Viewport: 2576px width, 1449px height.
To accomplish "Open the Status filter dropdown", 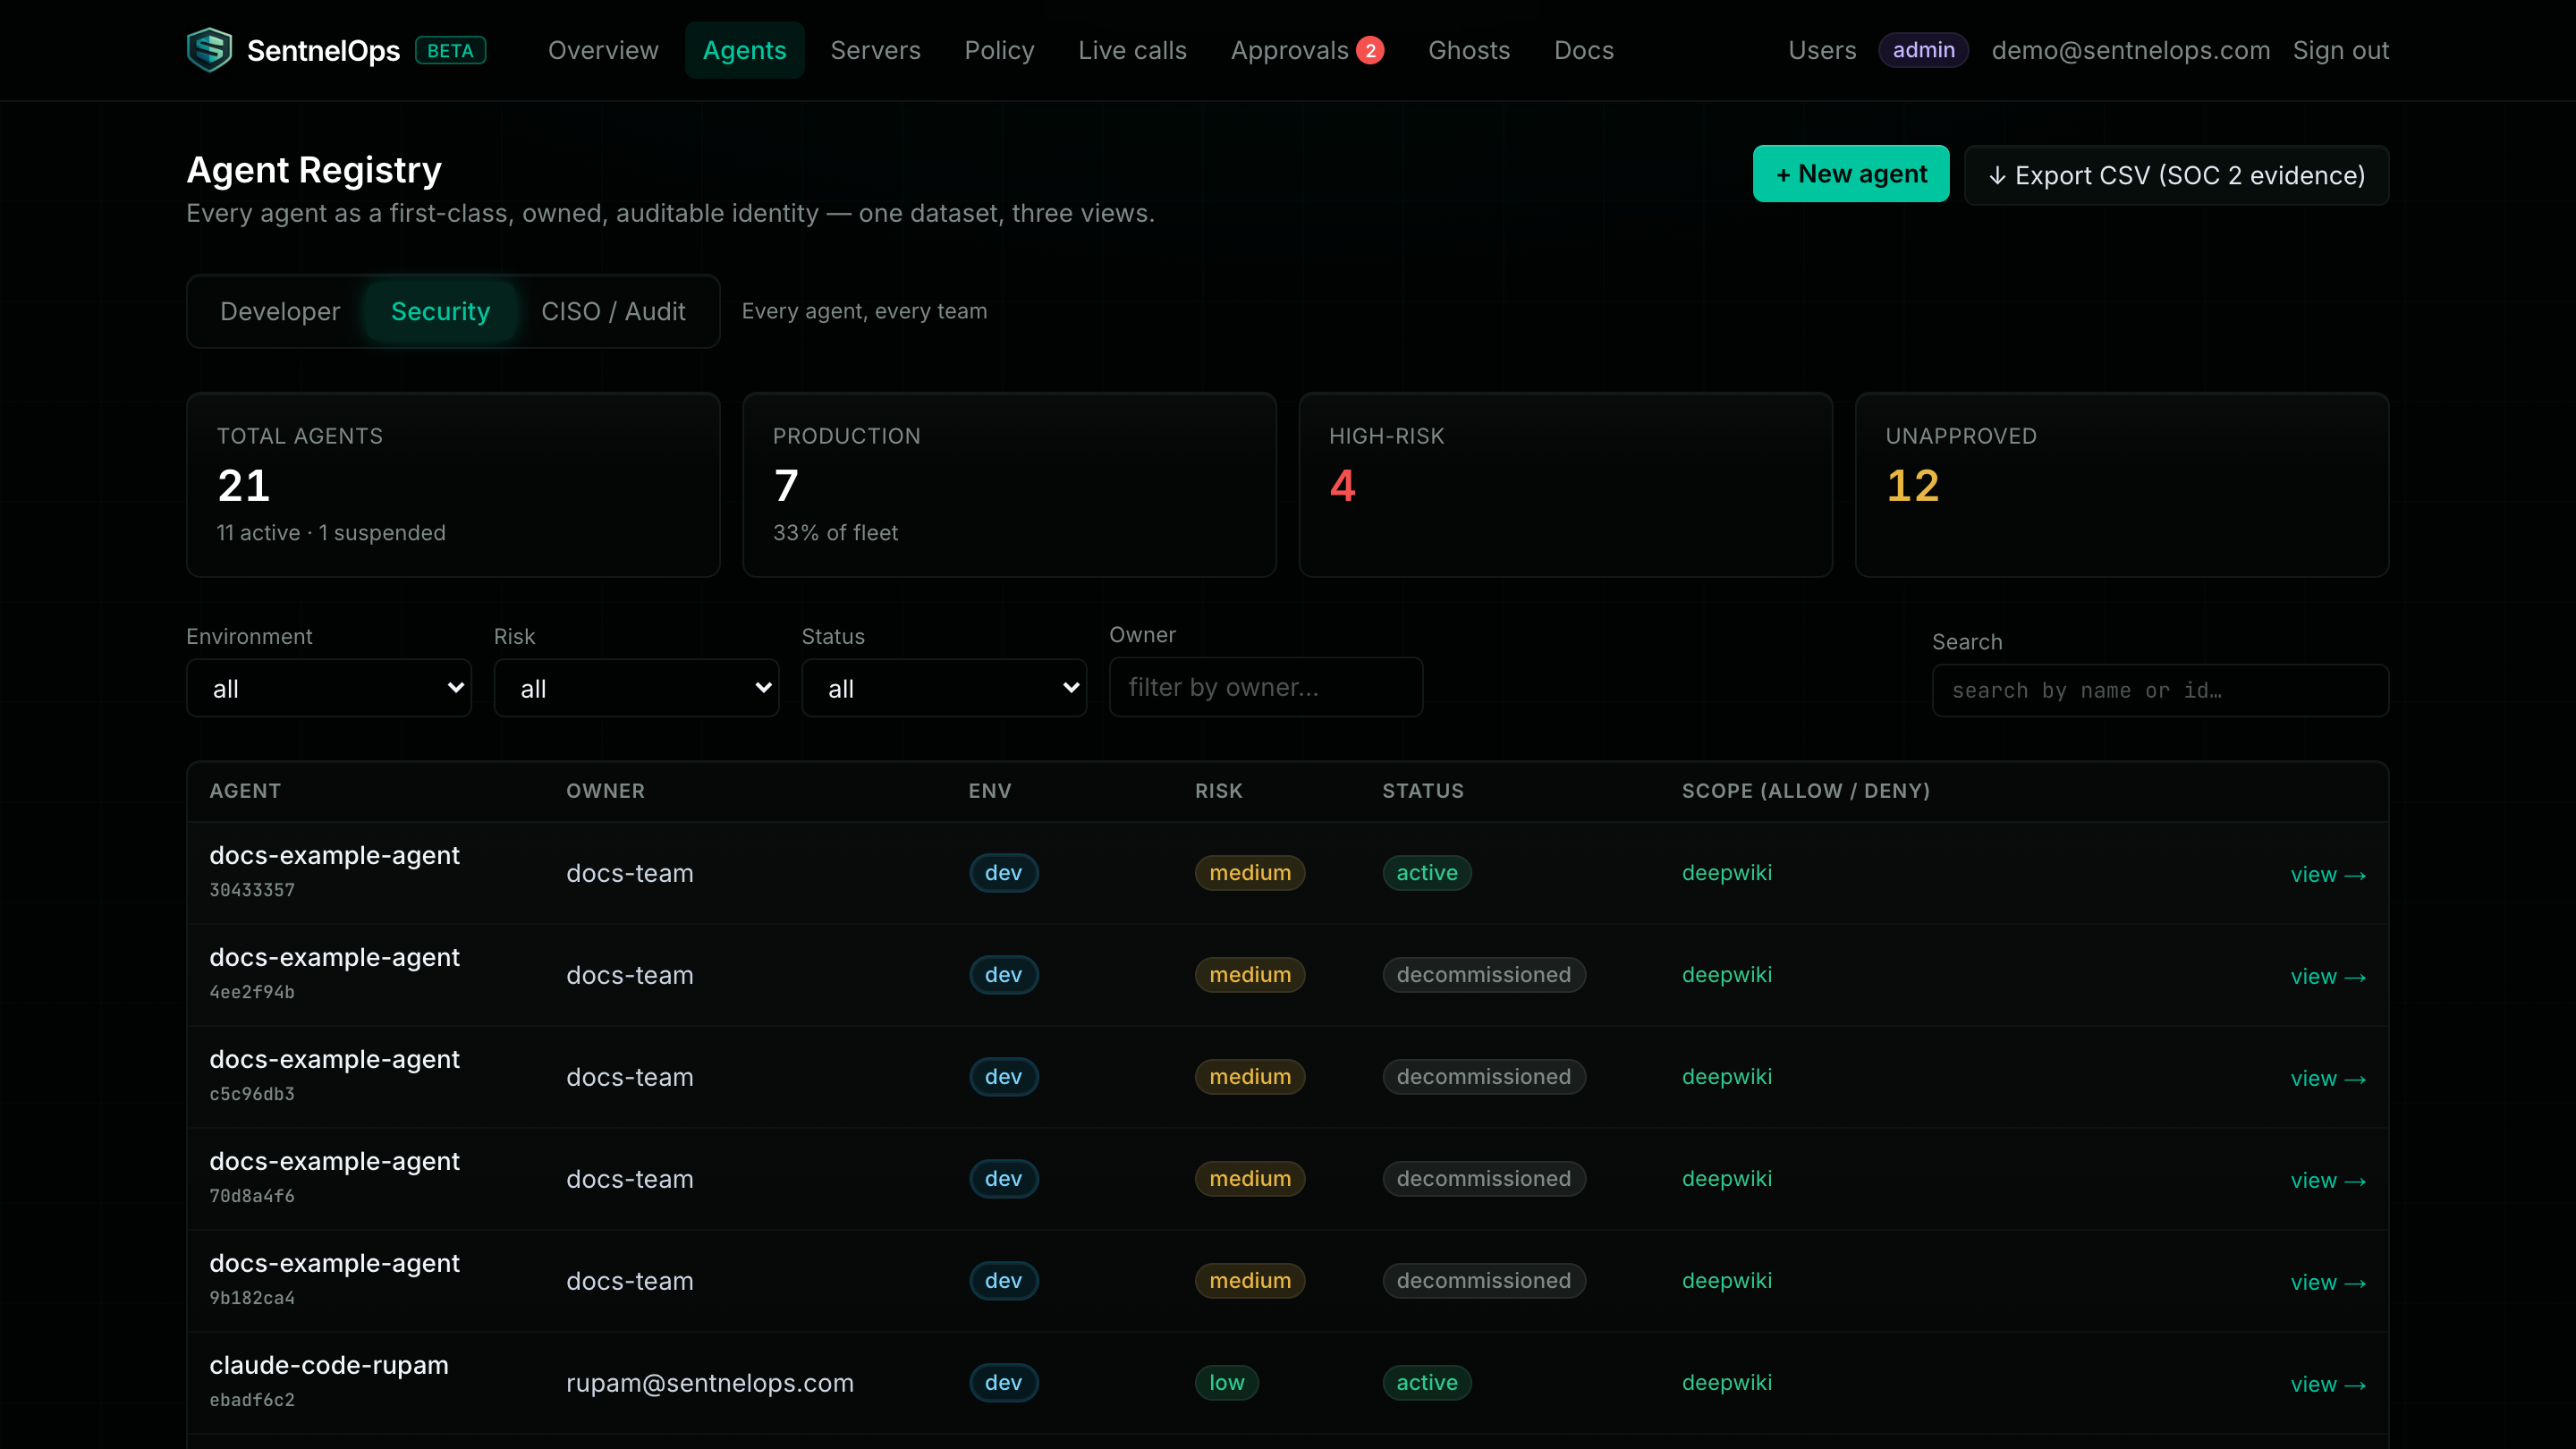I will click(944, 688).
